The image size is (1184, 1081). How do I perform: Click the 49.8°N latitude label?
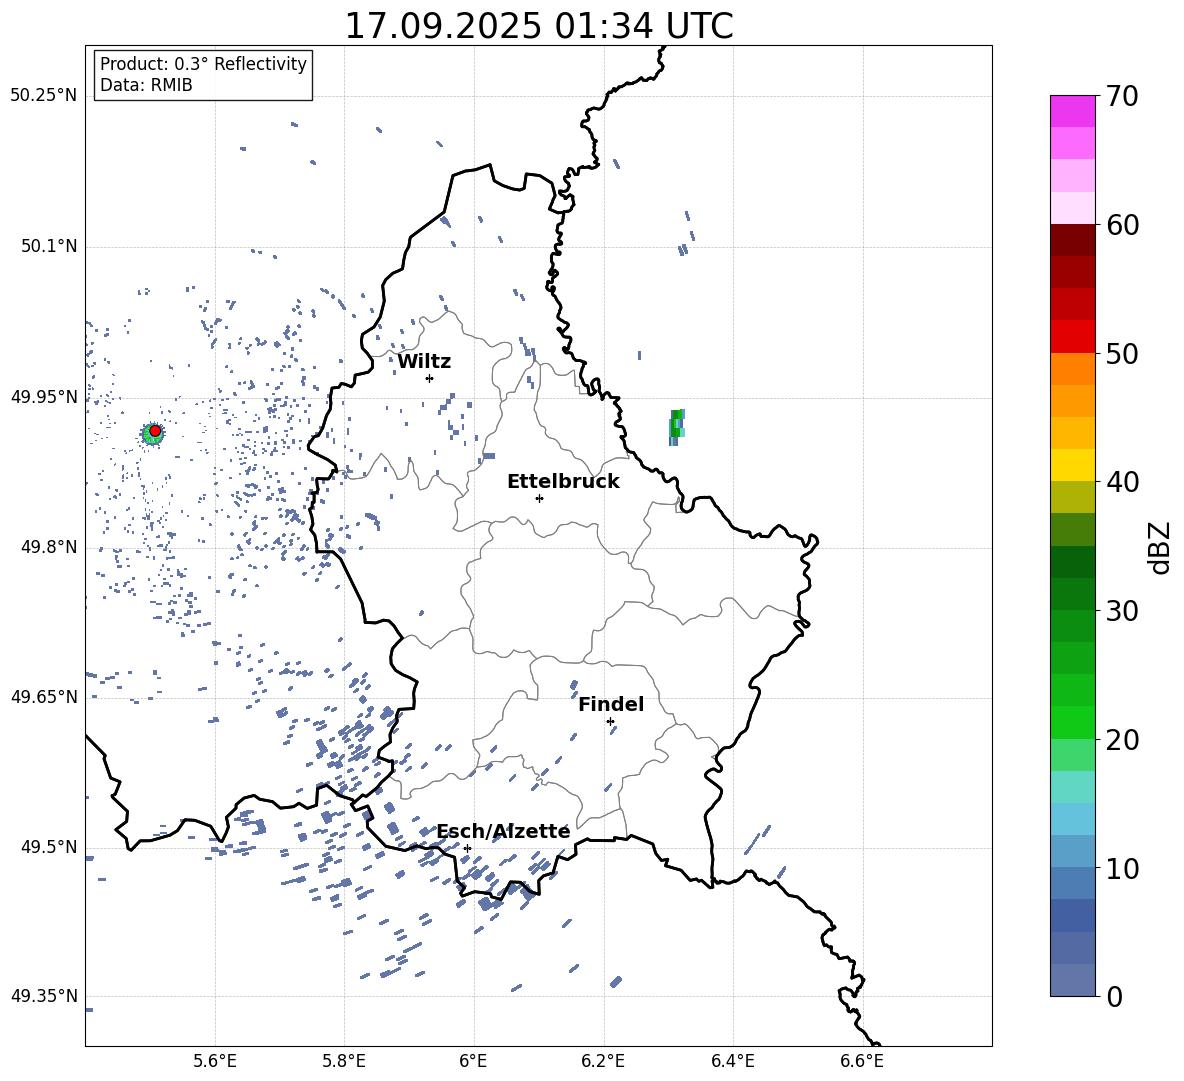48,547
